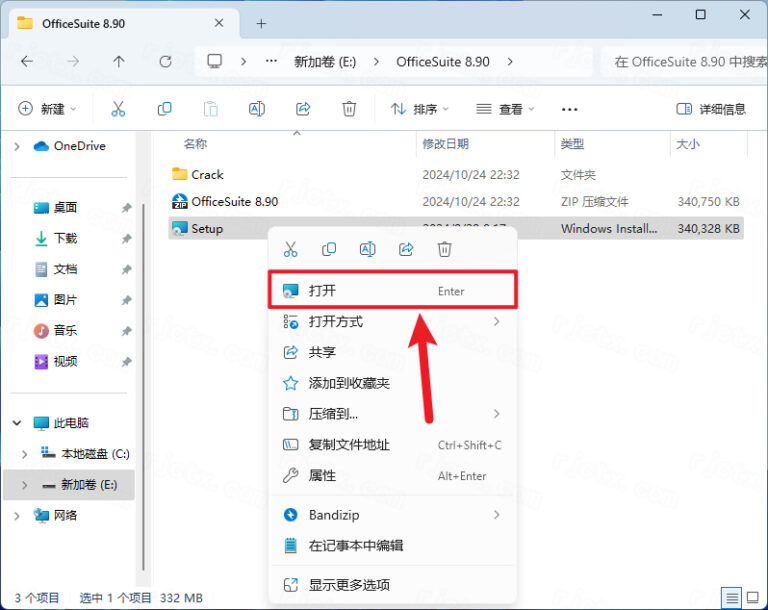
Task: Open the 查看 view dropdown
Action: pos(505,109)
